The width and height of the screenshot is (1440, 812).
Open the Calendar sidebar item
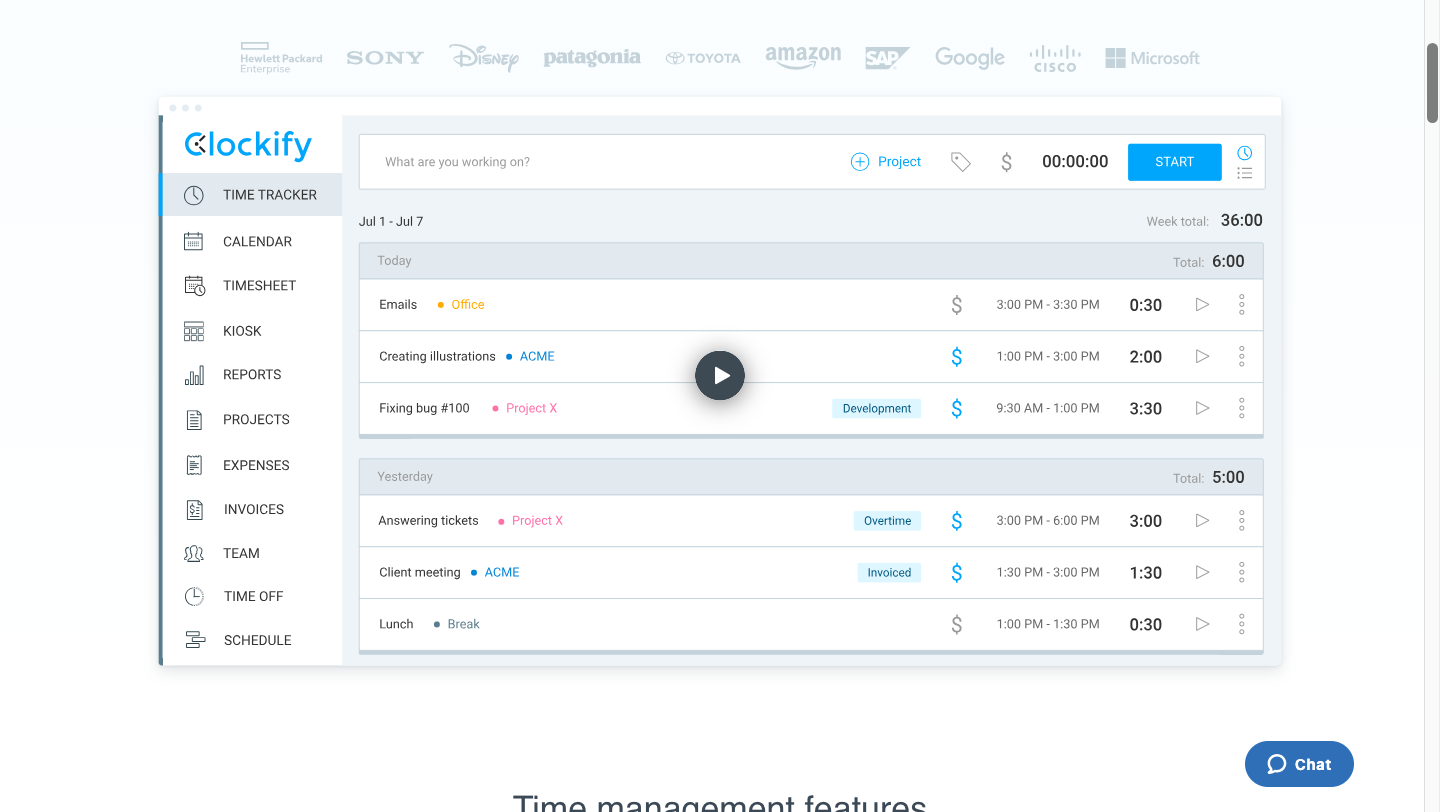click(x=256, y=241)
